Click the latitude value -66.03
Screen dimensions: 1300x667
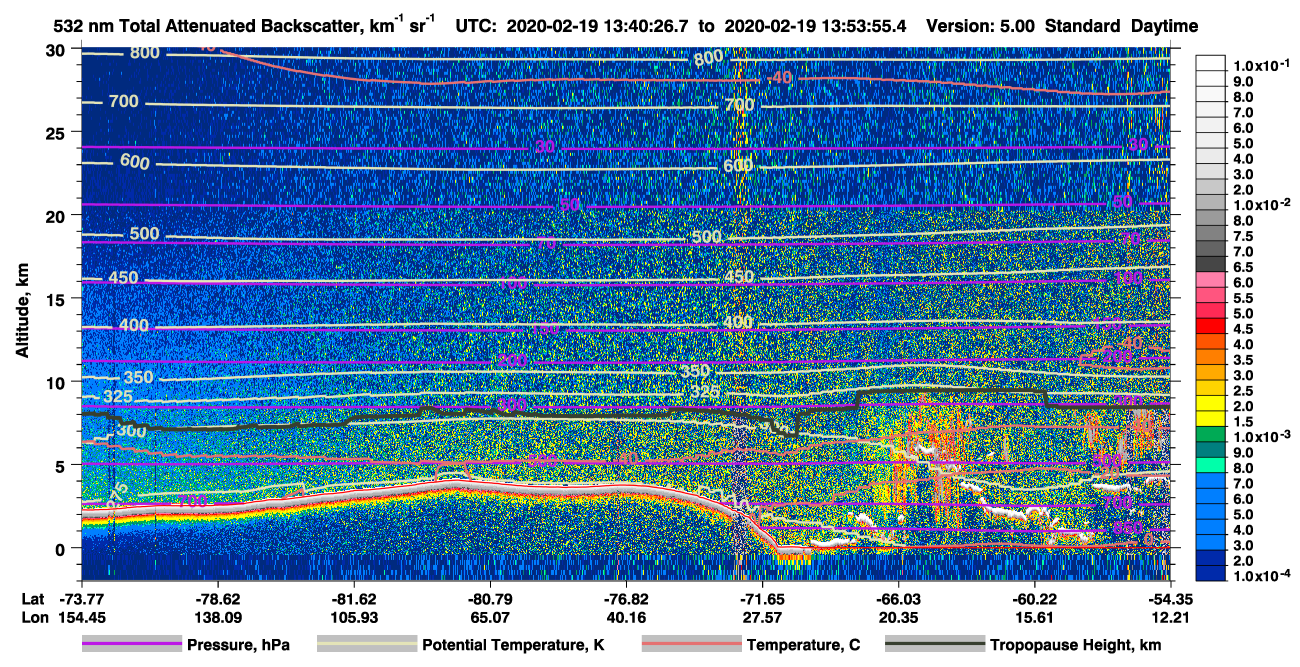click(898, 598)
